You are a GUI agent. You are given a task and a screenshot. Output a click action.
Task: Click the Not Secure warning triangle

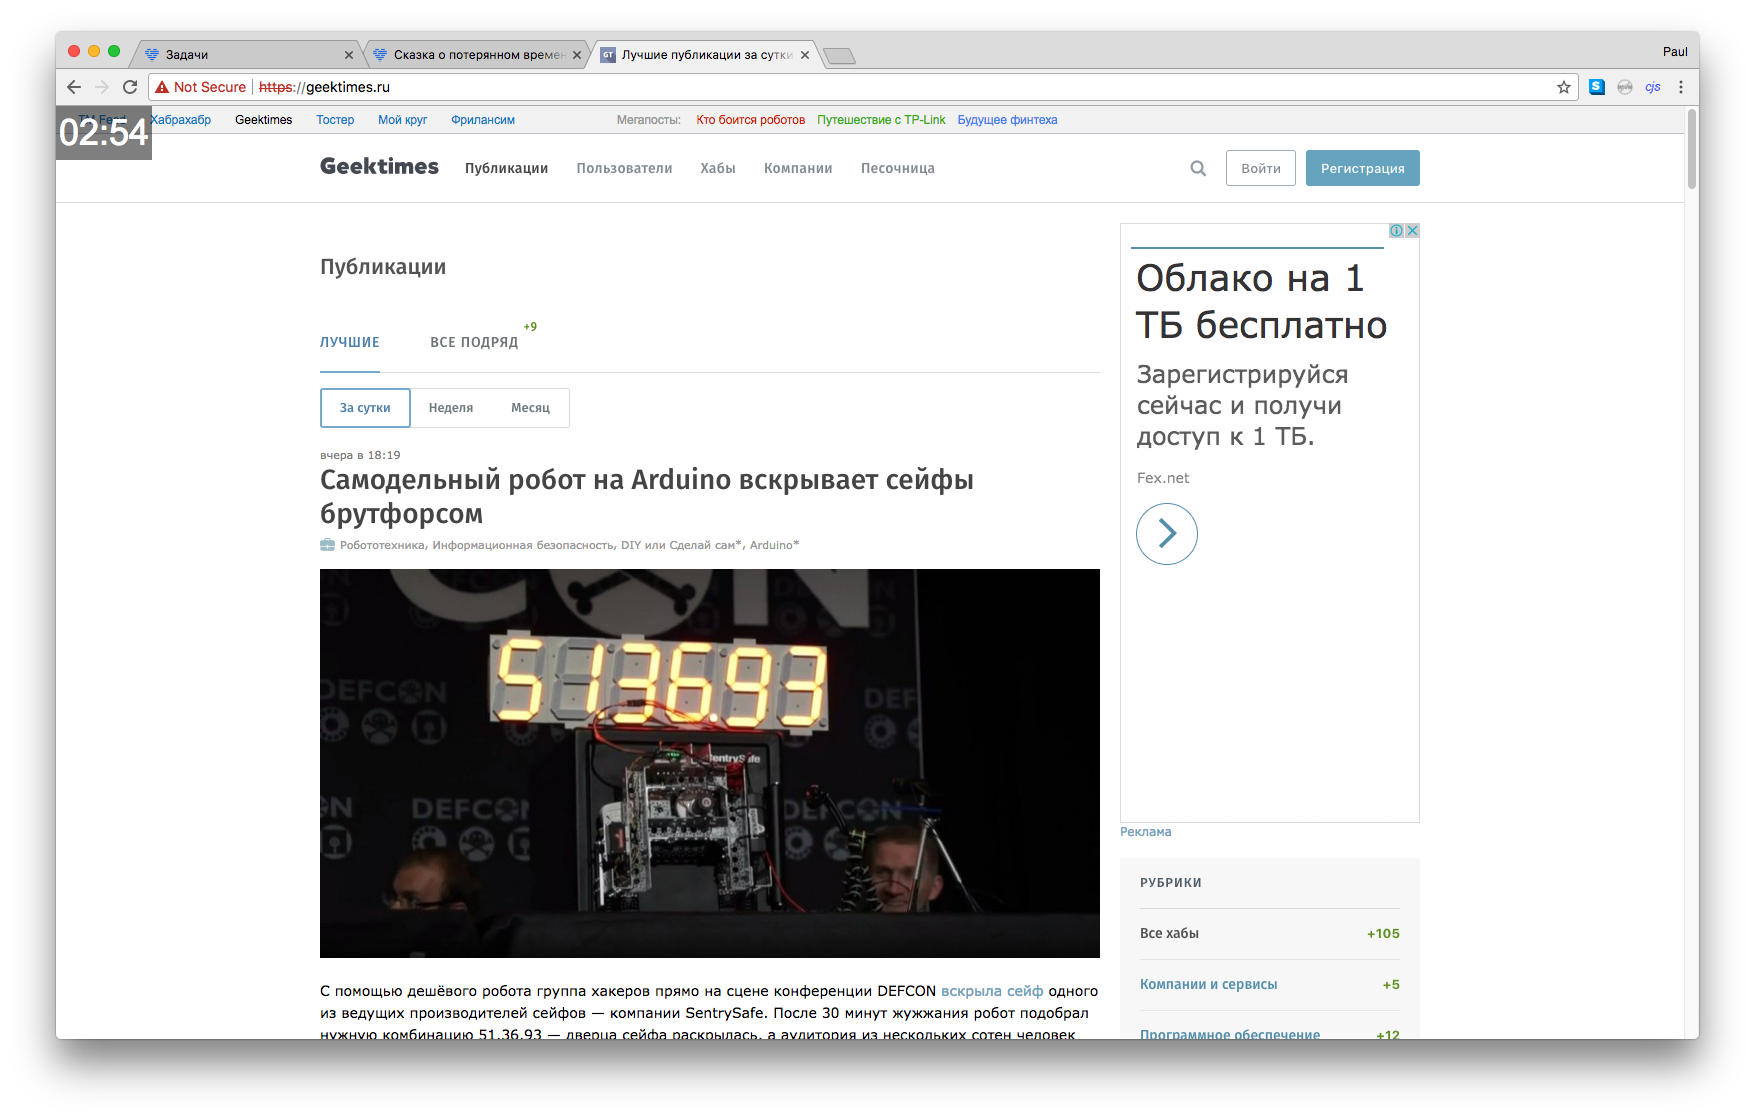tap(162, 87)
